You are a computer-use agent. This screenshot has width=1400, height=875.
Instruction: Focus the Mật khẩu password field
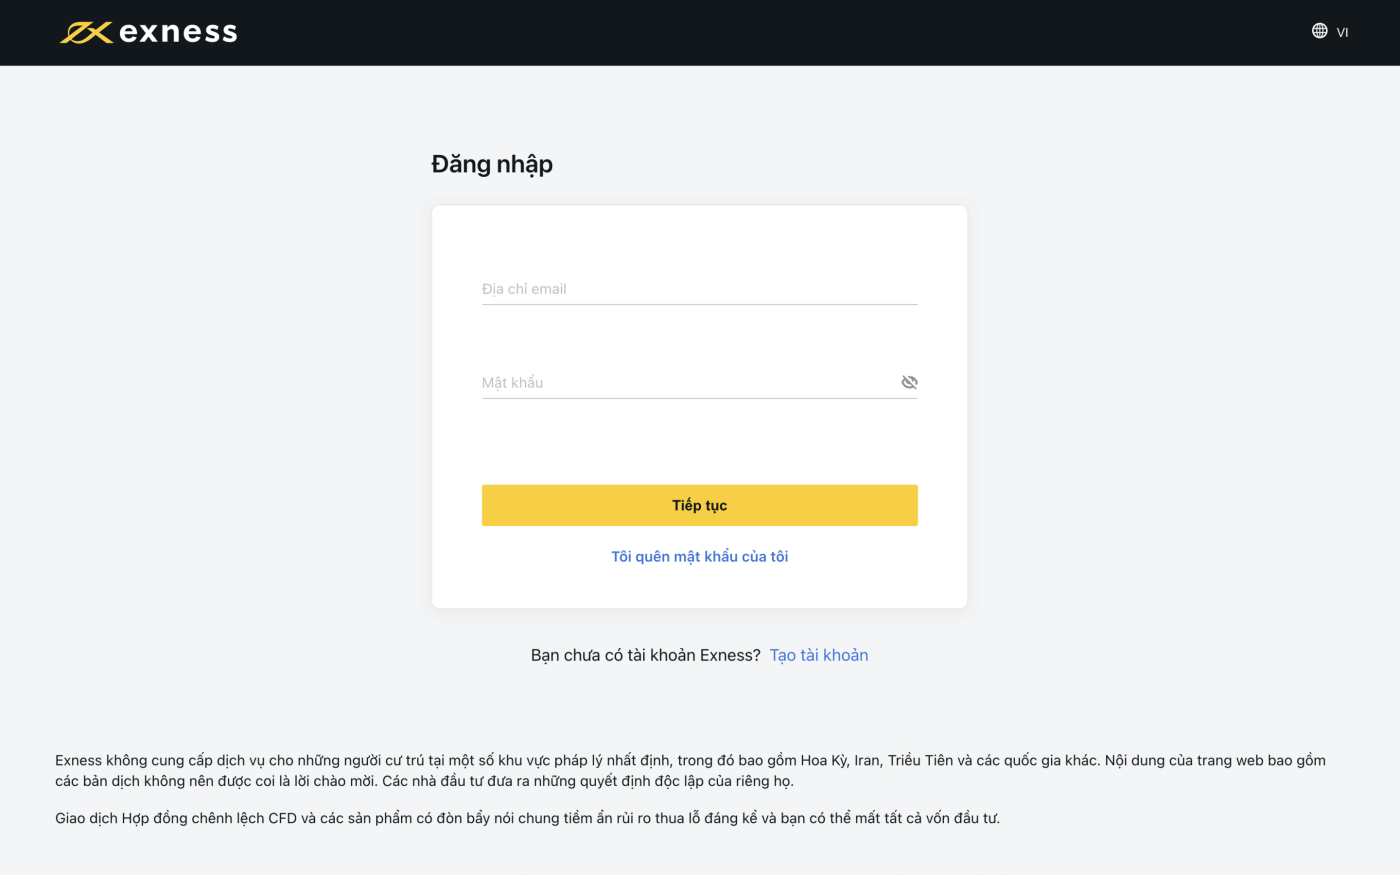click(x=690, y=382)
